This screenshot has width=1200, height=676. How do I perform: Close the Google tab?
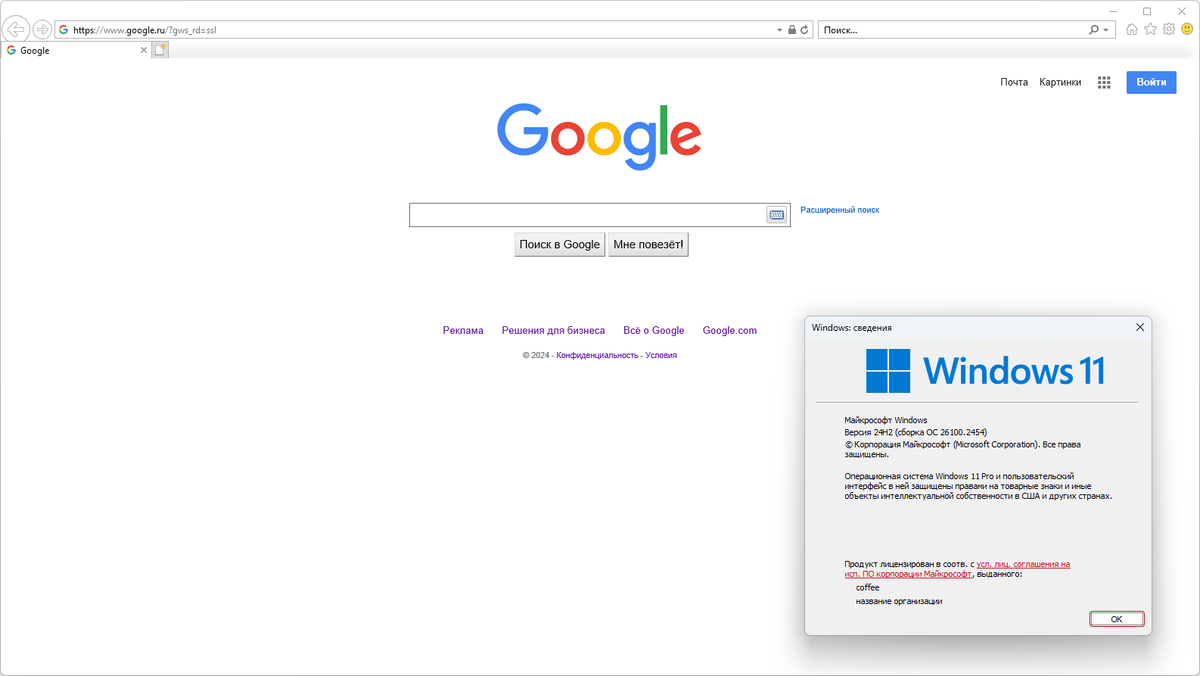[144, 50]
